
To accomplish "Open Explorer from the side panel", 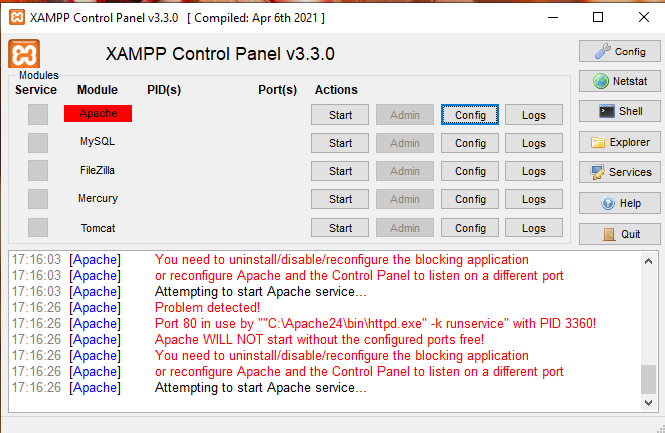I will [619, 142].
